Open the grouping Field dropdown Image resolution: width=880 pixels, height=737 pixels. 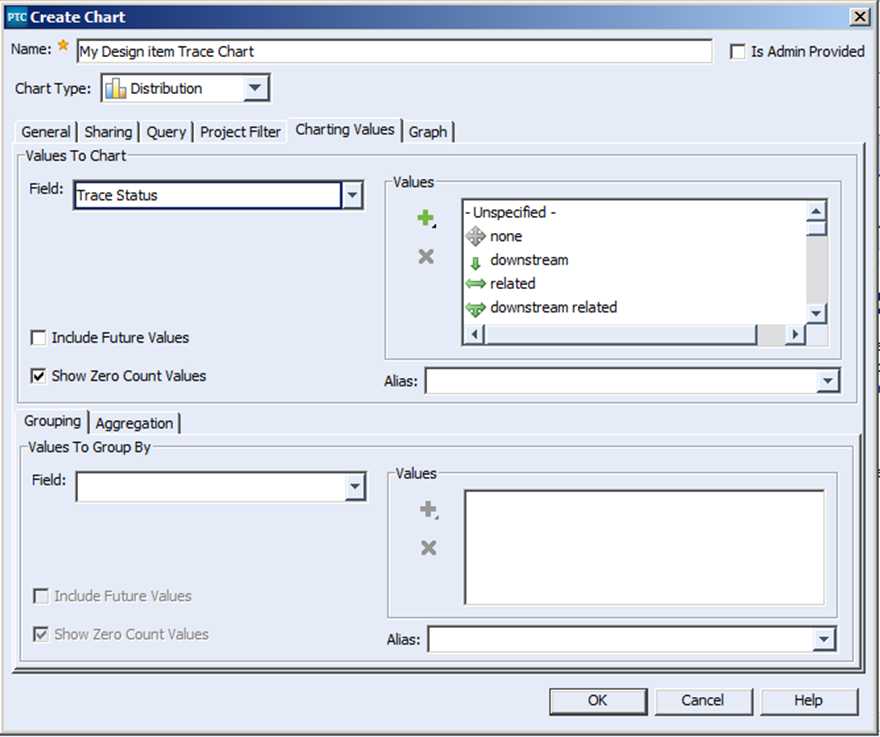[x=355, y=487]
